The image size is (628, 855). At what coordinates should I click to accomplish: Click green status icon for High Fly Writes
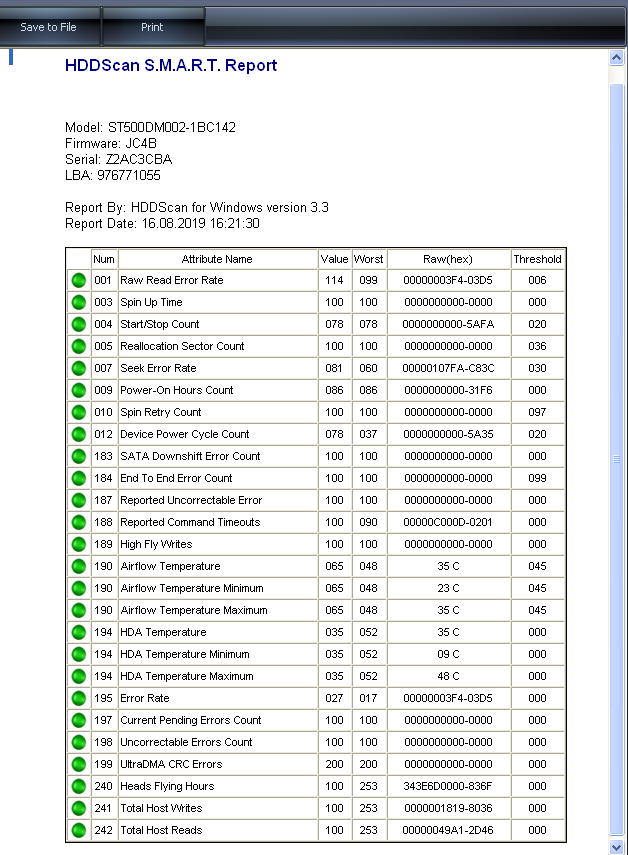coord(78,544)
